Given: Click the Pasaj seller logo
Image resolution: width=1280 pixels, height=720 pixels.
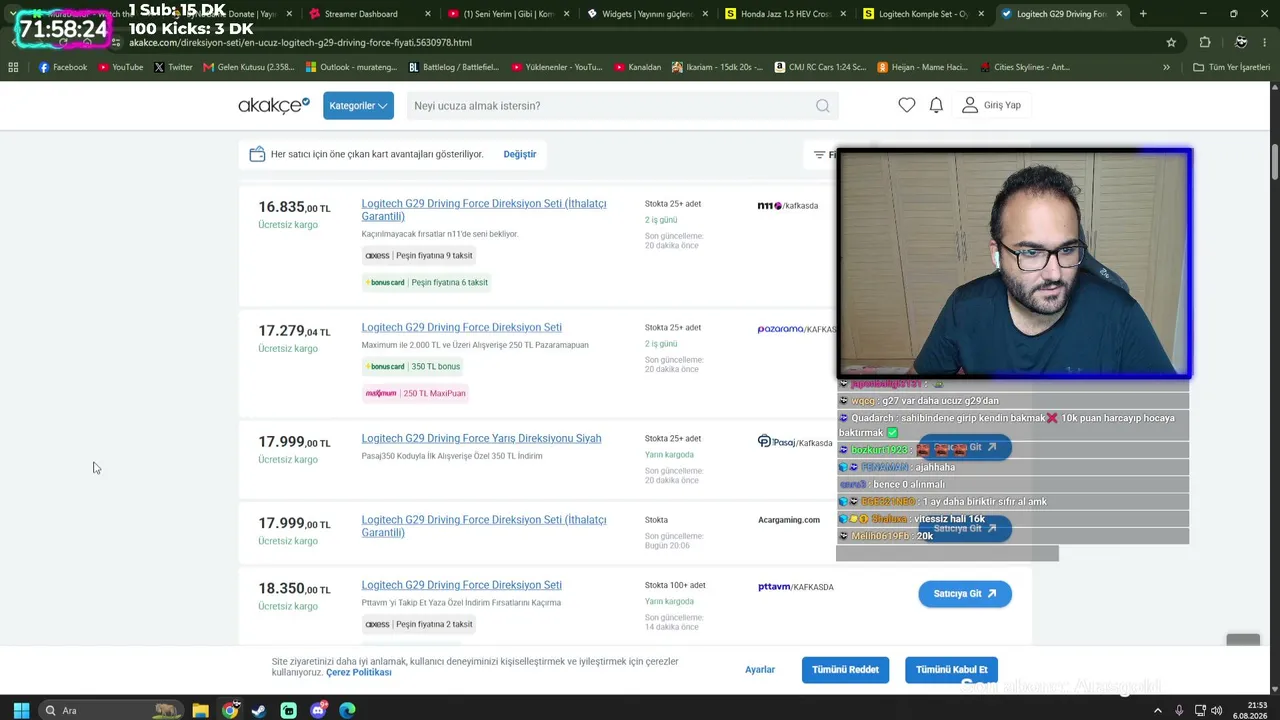Looking at the screenshot, I should click(795, 442).
